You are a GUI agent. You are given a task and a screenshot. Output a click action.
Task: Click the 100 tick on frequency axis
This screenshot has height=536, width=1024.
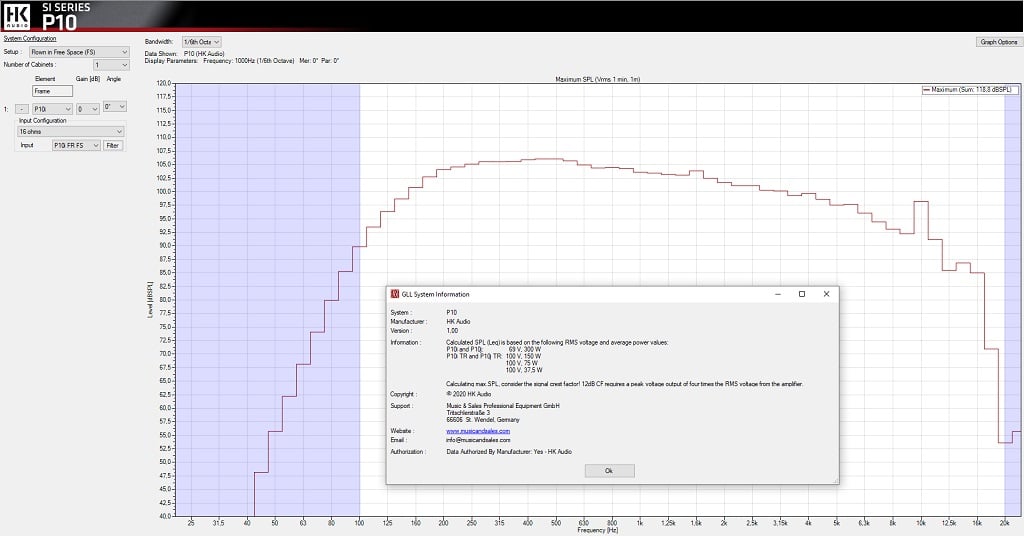[359, 523]
